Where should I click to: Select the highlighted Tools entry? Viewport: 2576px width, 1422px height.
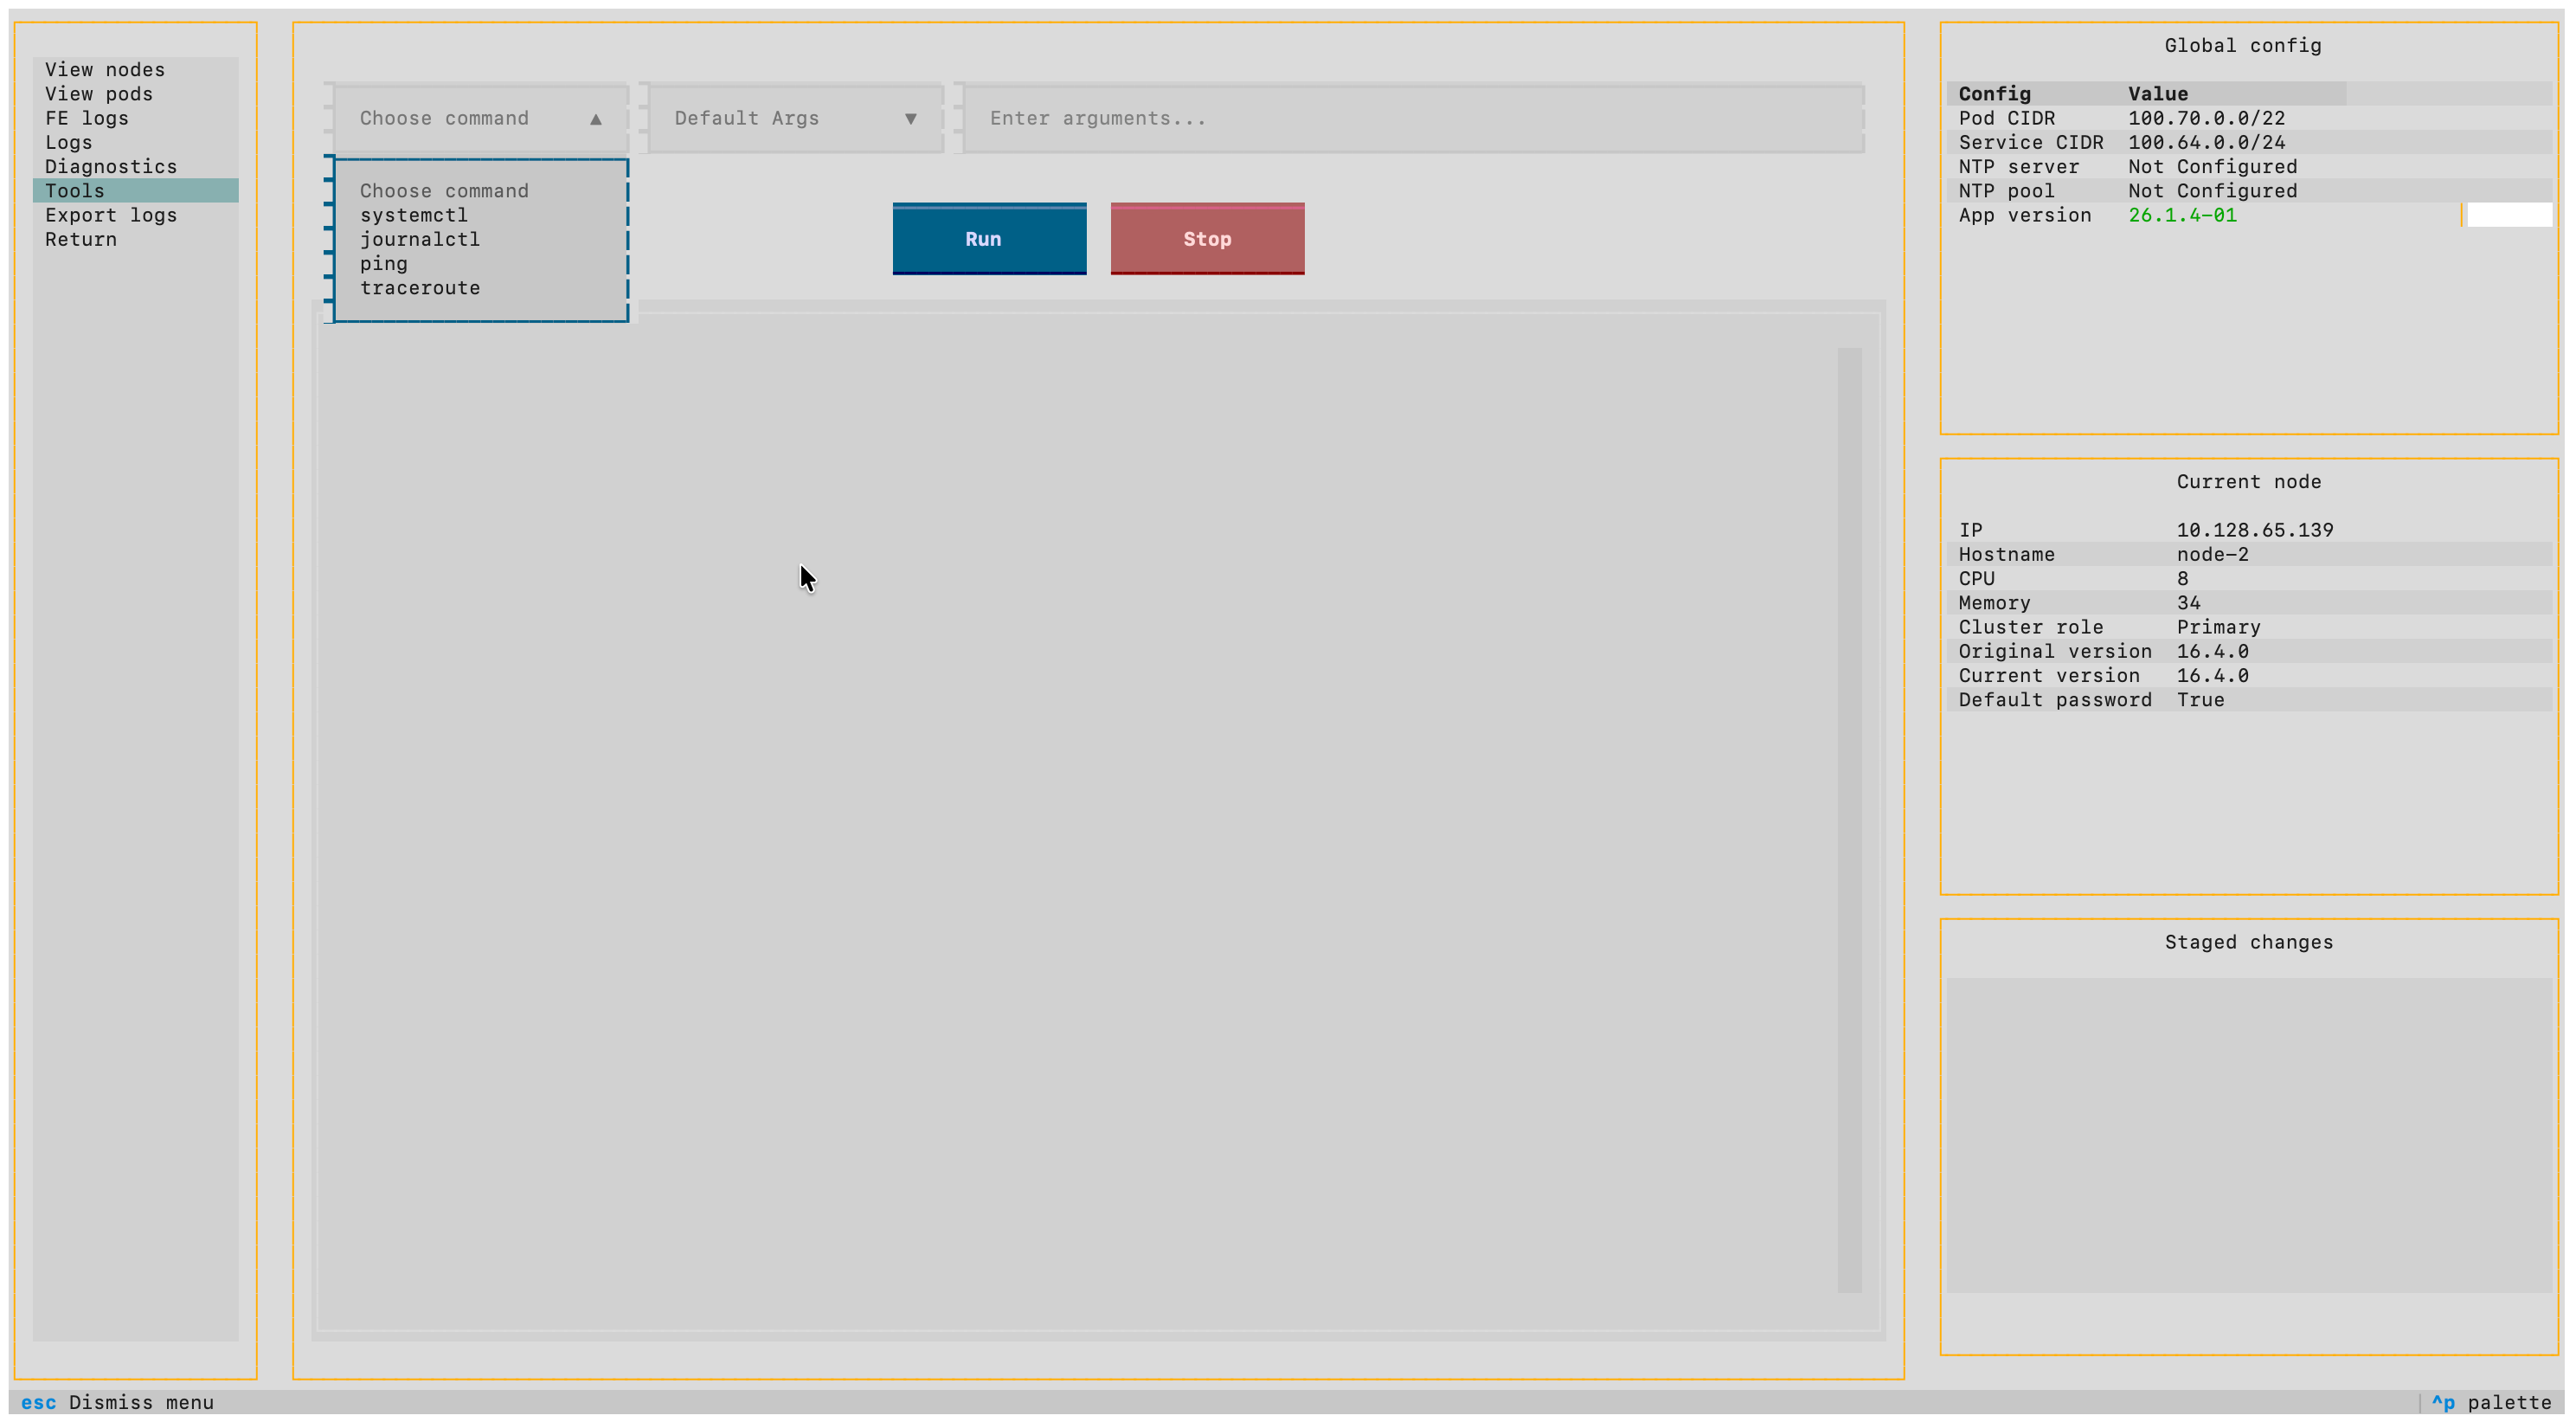click(x=135, y=190)
